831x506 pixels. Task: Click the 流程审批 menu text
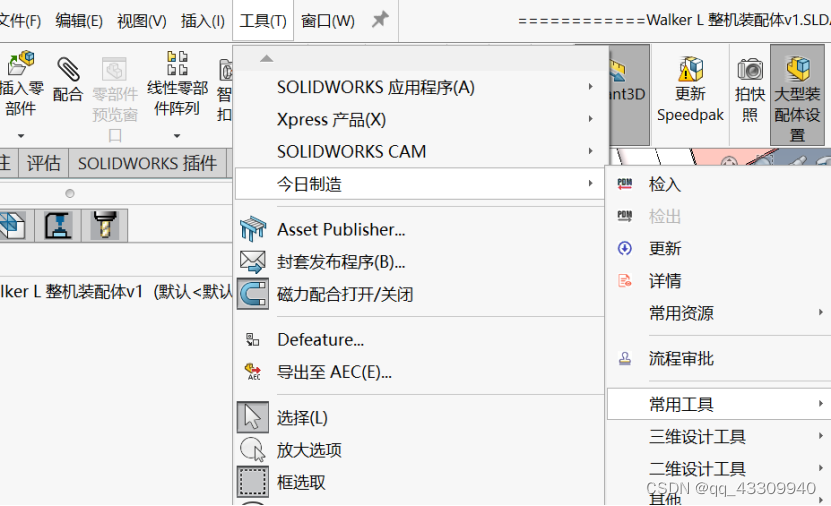pyautogui.click(x=682, y=359)
